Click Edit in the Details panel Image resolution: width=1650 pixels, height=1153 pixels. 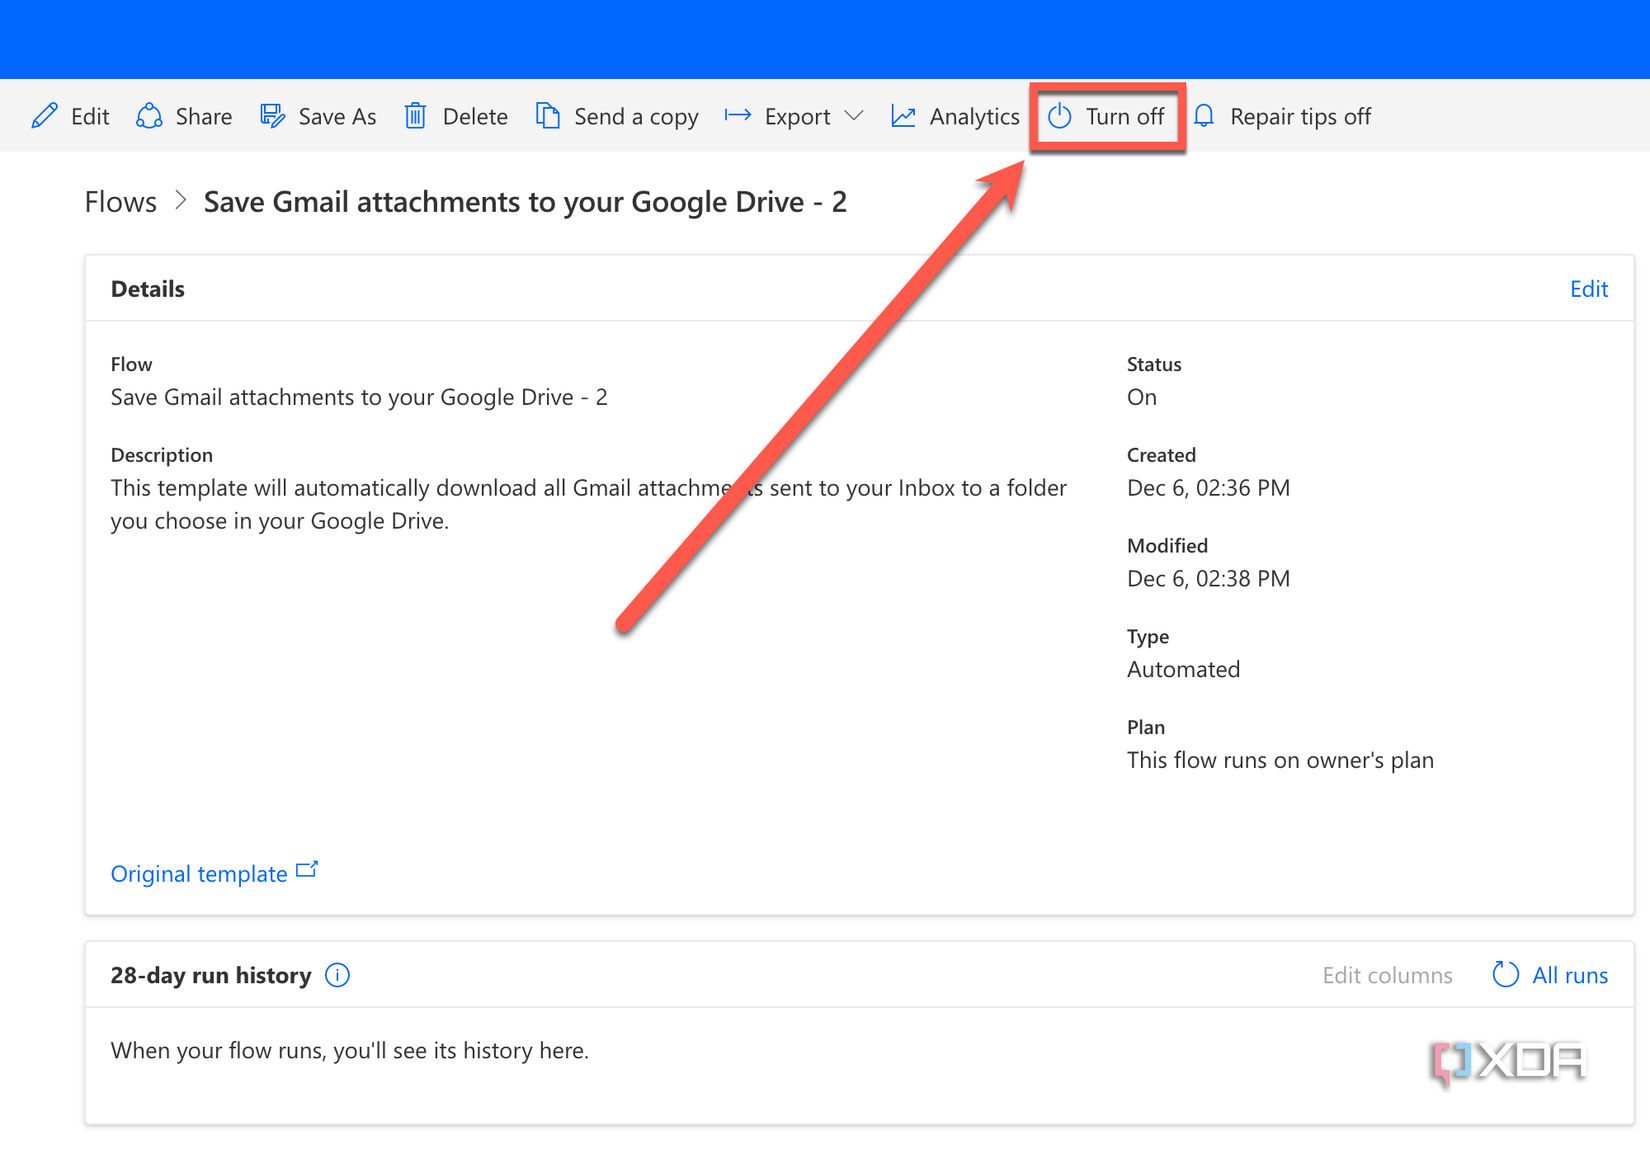point(1588,288)
